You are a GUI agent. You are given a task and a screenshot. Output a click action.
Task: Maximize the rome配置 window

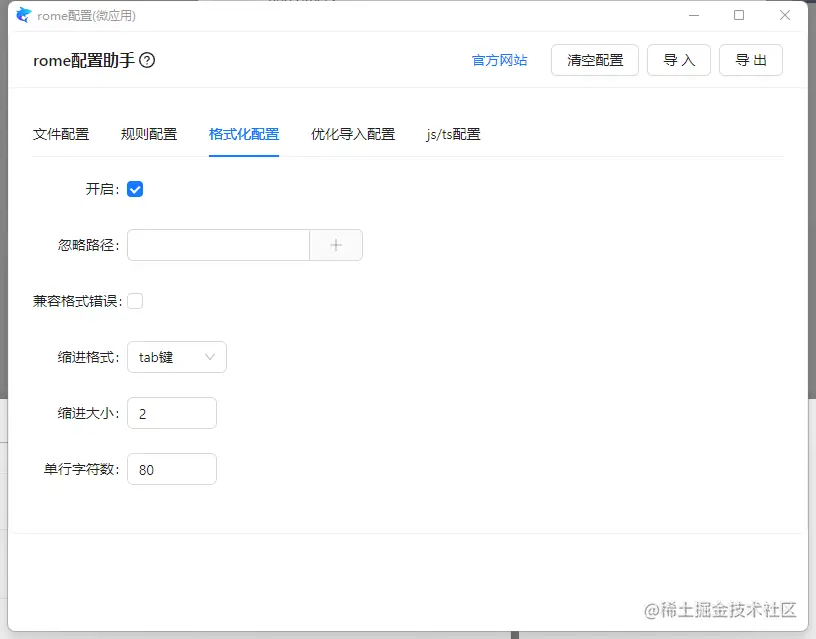click(x=739, y=16)
